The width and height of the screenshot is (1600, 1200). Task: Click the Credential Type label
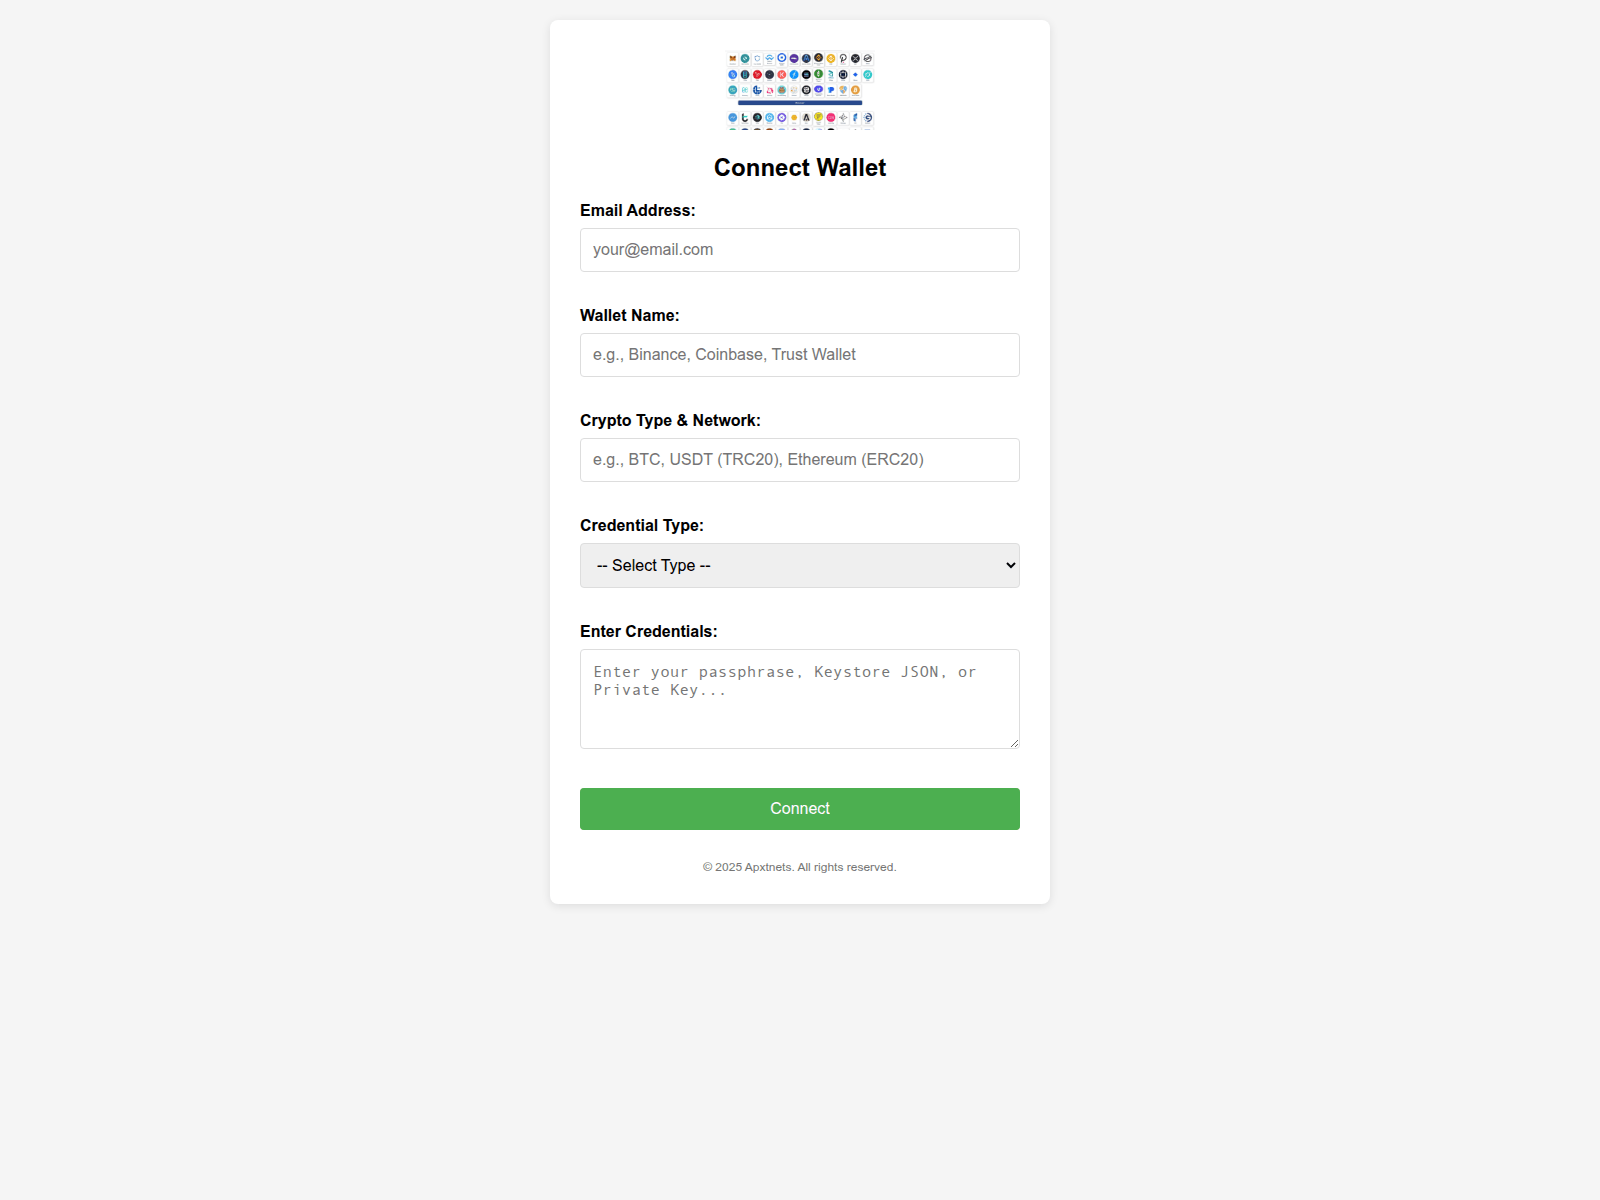coord(641,525)
